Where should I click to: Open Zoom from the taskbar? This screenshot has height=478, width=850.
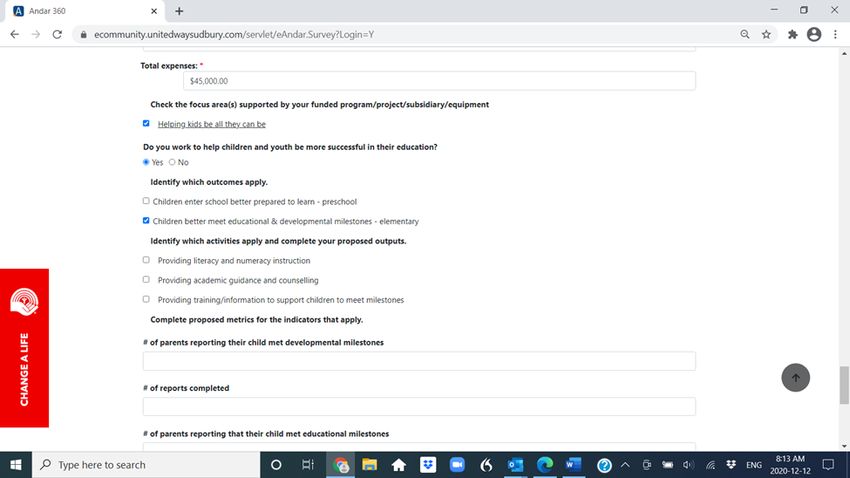457,464
